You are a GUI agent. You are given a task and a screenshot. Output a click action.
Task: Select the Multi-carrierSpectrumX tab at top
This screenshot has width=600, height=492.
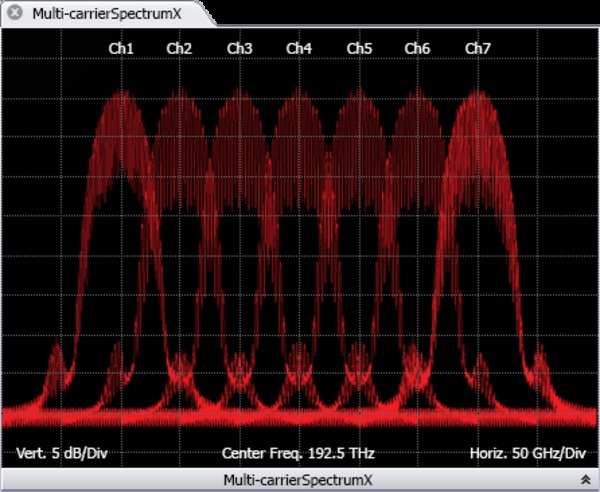click(108, 14)
